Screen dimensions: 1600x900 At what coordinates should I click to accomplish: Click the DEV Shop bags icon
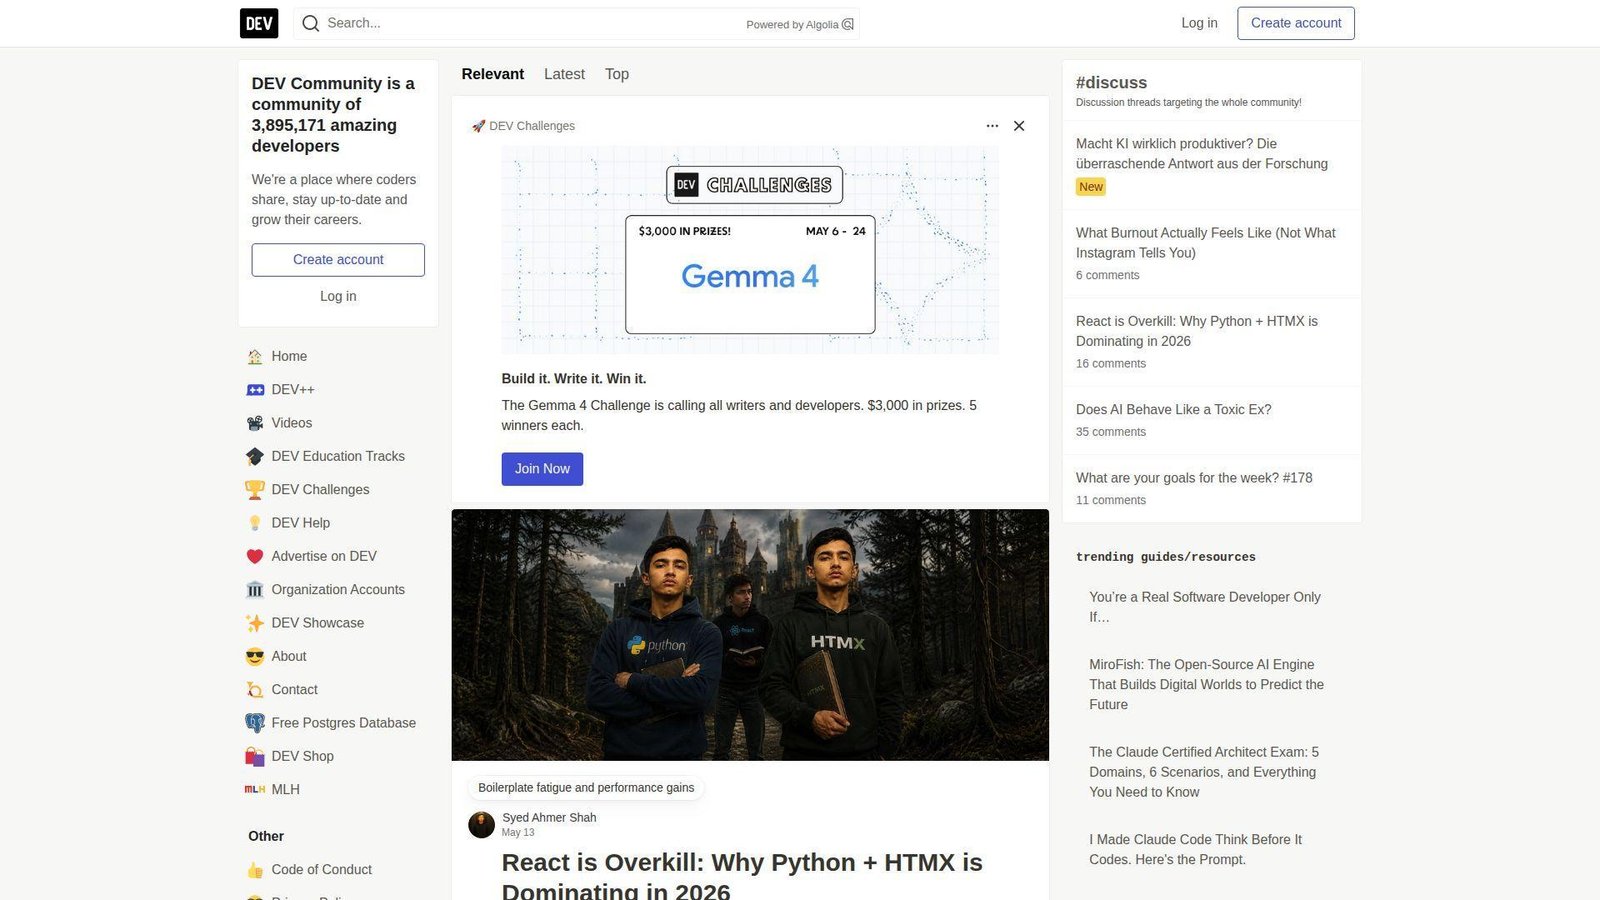[x=255, y=756]
